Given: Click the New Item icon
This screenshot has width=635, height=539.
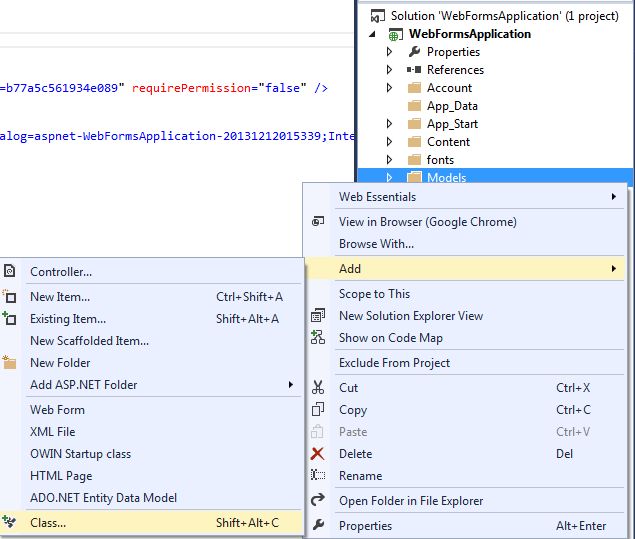Looking at the screenshot, I should pos(9,297).
